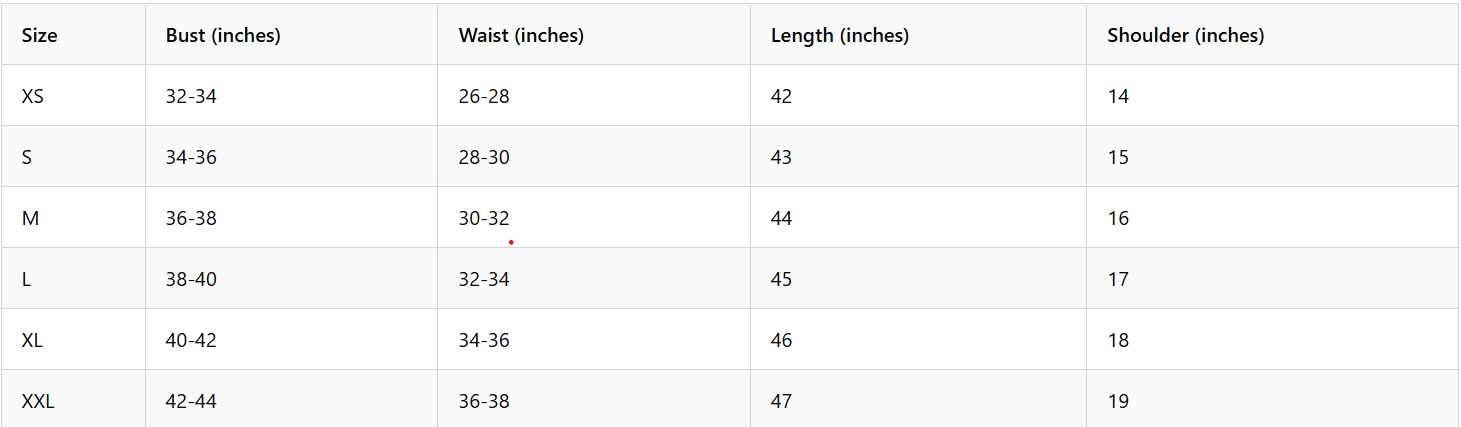
Task: Select the XXL size cell
Action: [x=38, y=402]
